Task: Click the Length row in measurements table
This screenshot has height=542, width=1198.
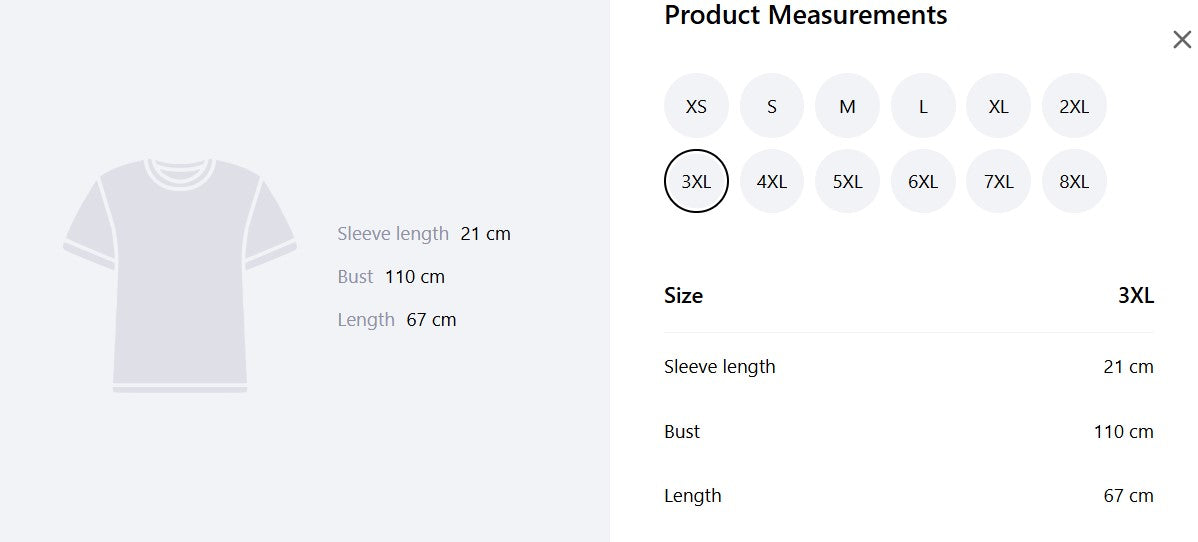Action: pos(908,495)
